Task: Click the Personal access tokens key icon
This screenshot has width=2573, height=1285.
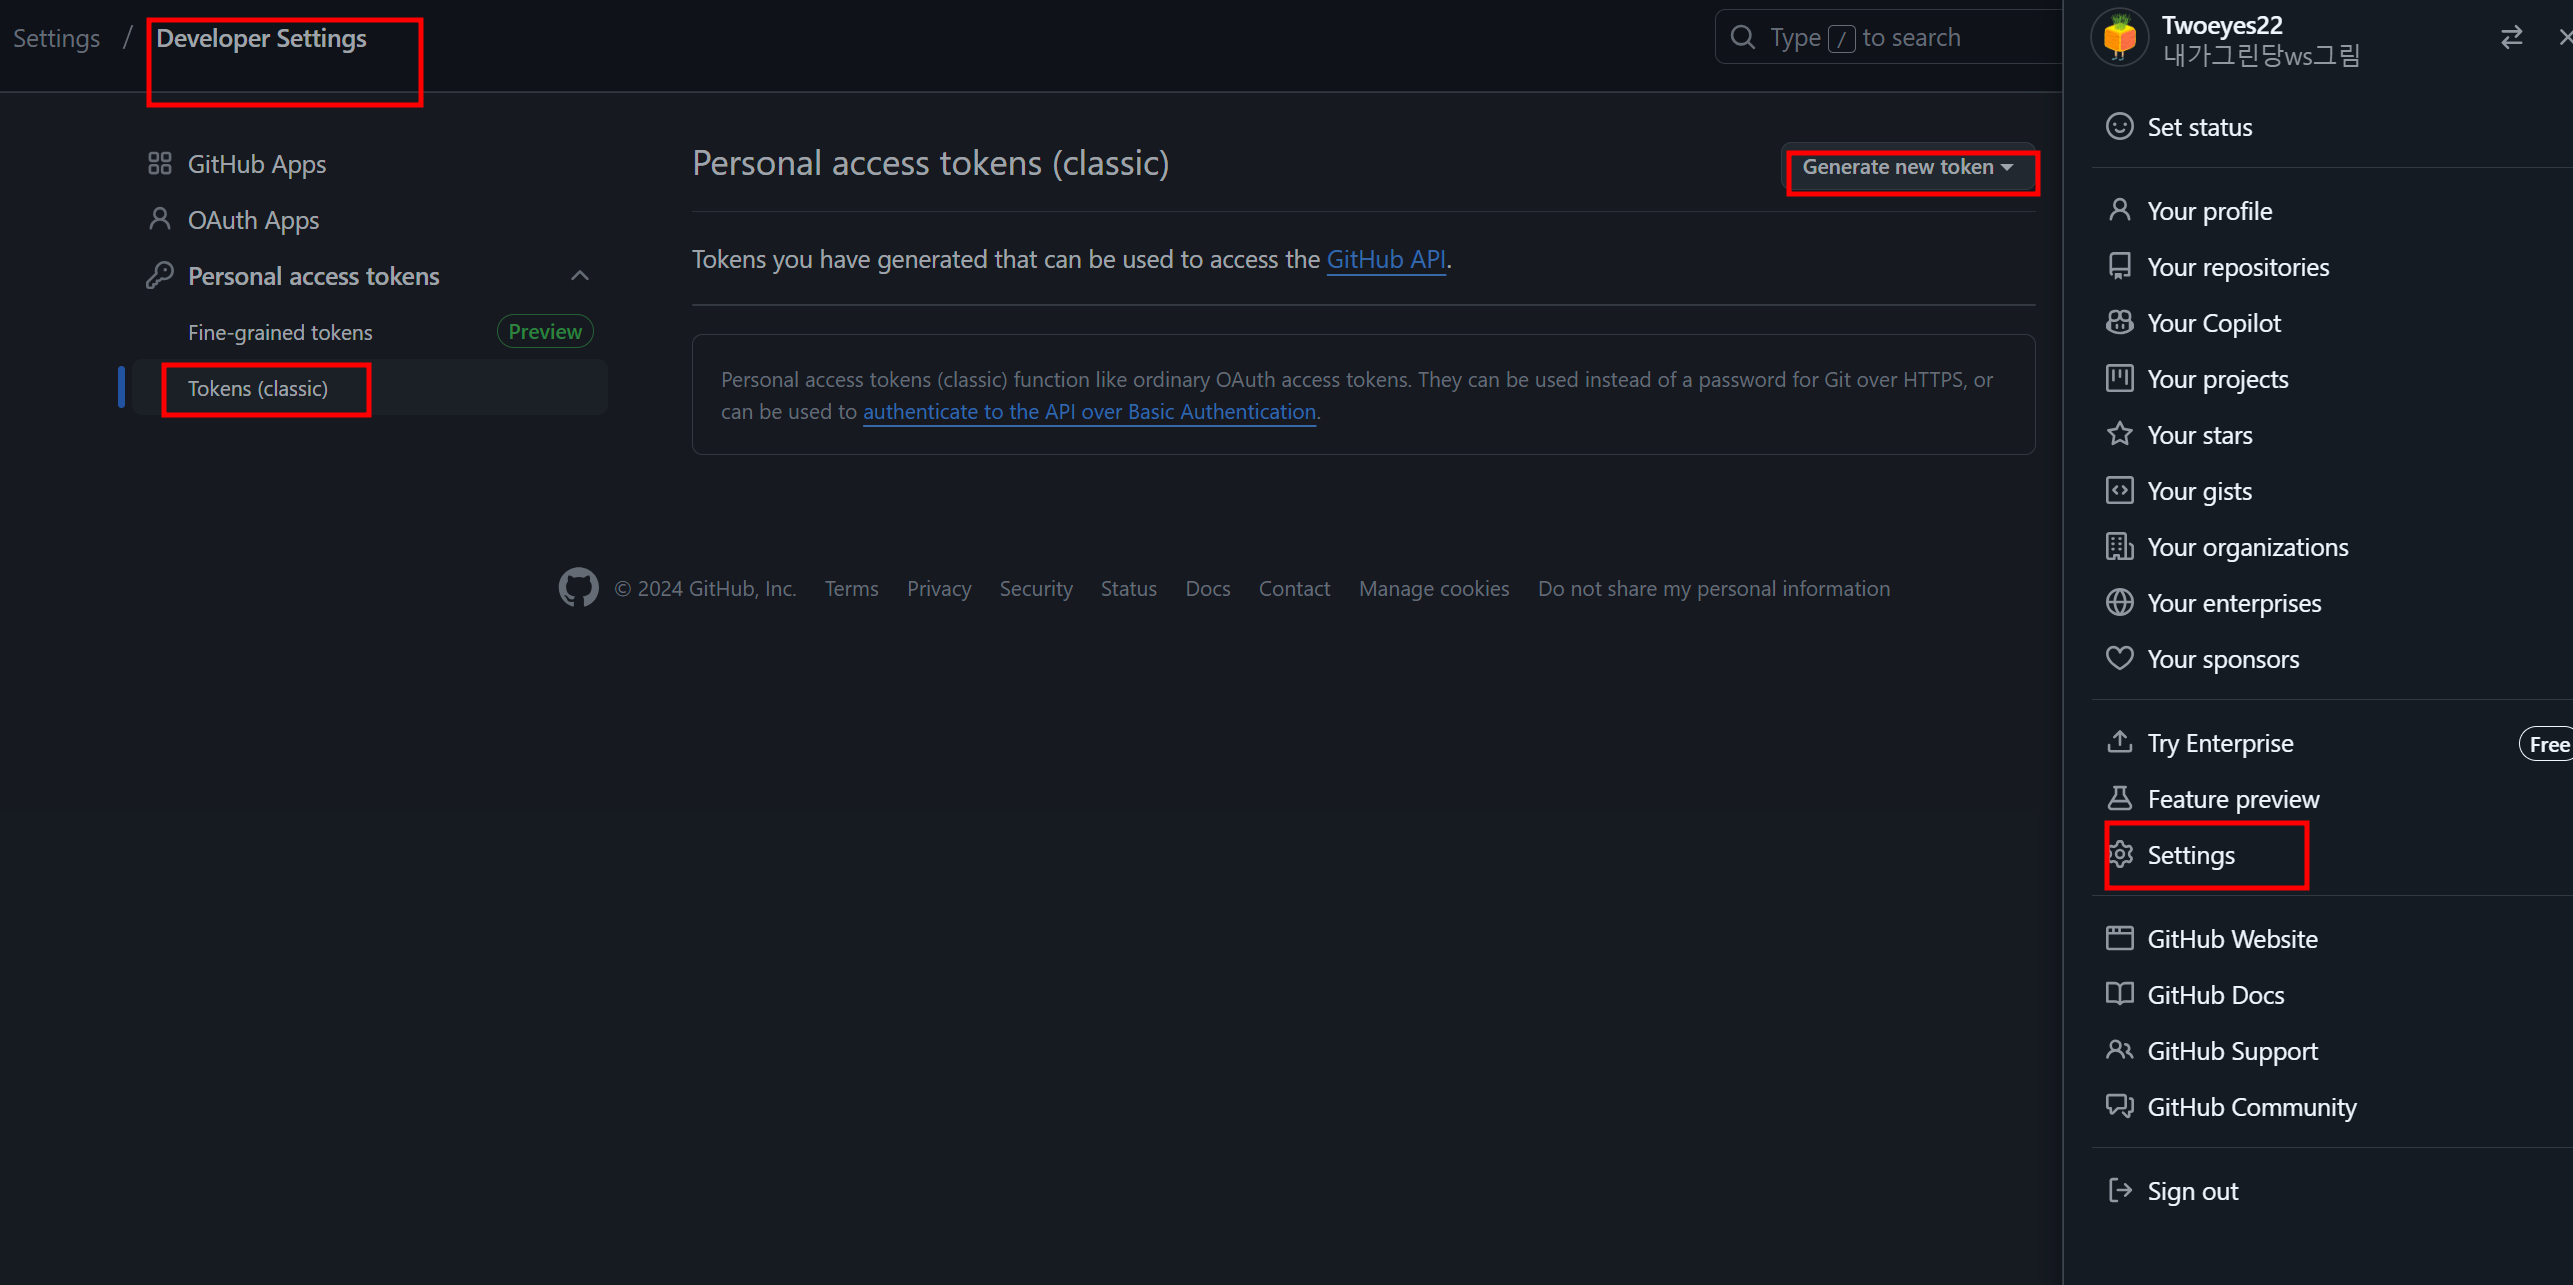Action: click(x=160, y=276)
